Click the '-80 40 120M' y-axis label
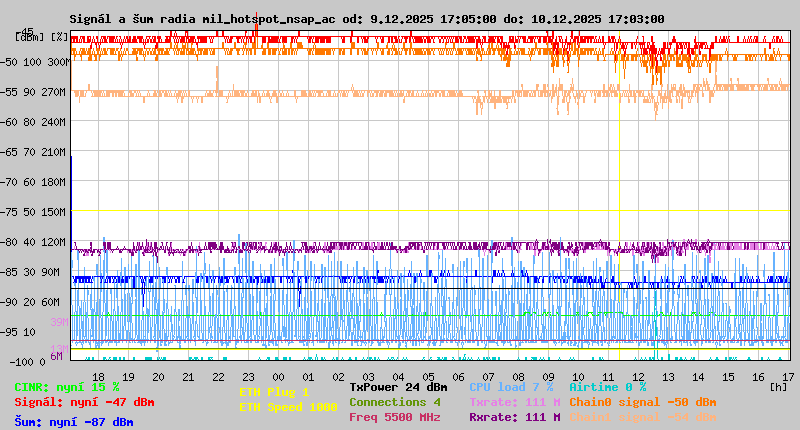This screenshot has height=430, width=800. click(33, 242)
